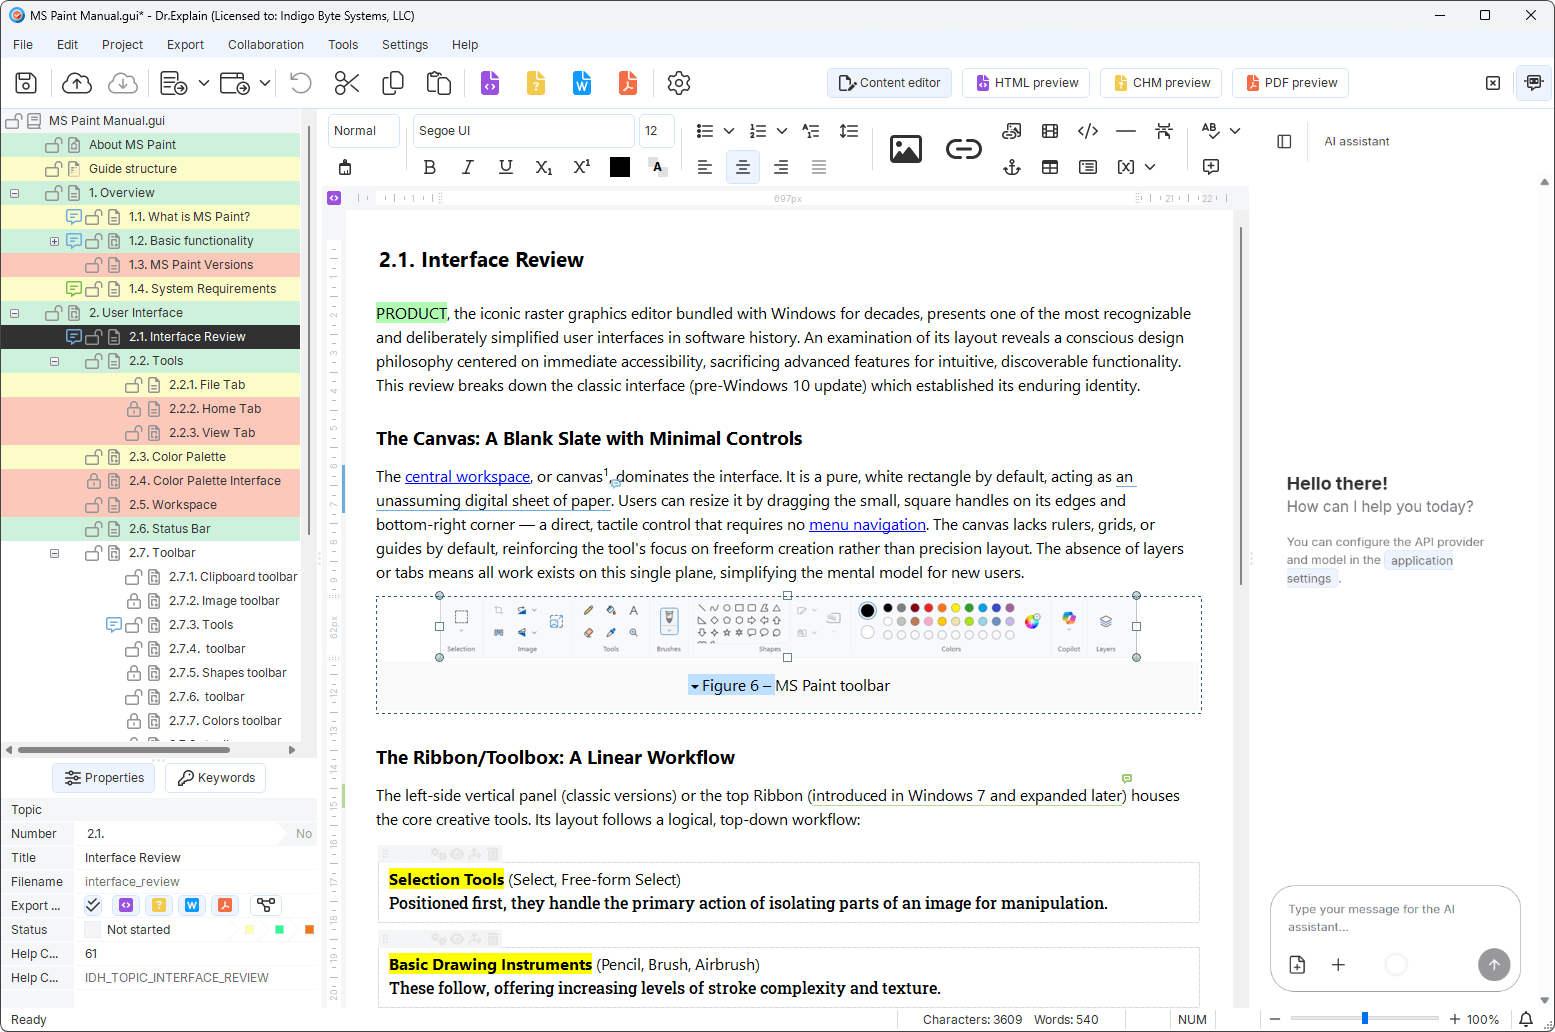Toggle center alignment button
1555x1032 pixels.
click(743, 167)
